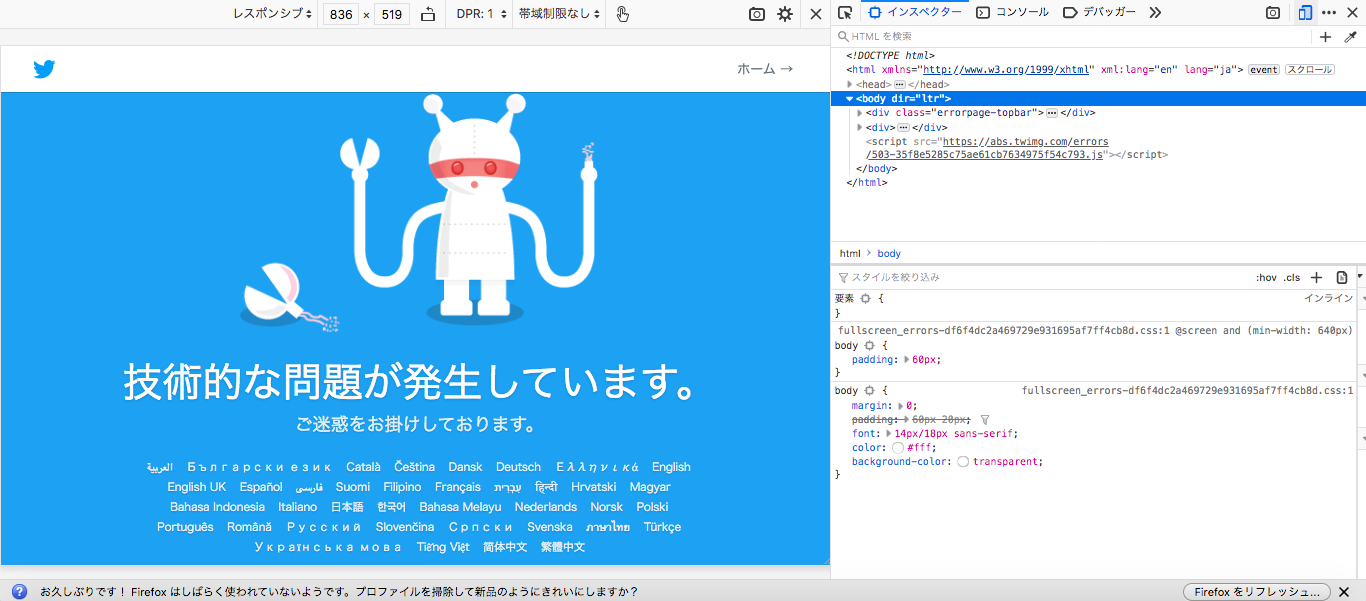Toggle responsive design mode button in devtools
Screen dimensions: 1366x601
click(1305, 13)
